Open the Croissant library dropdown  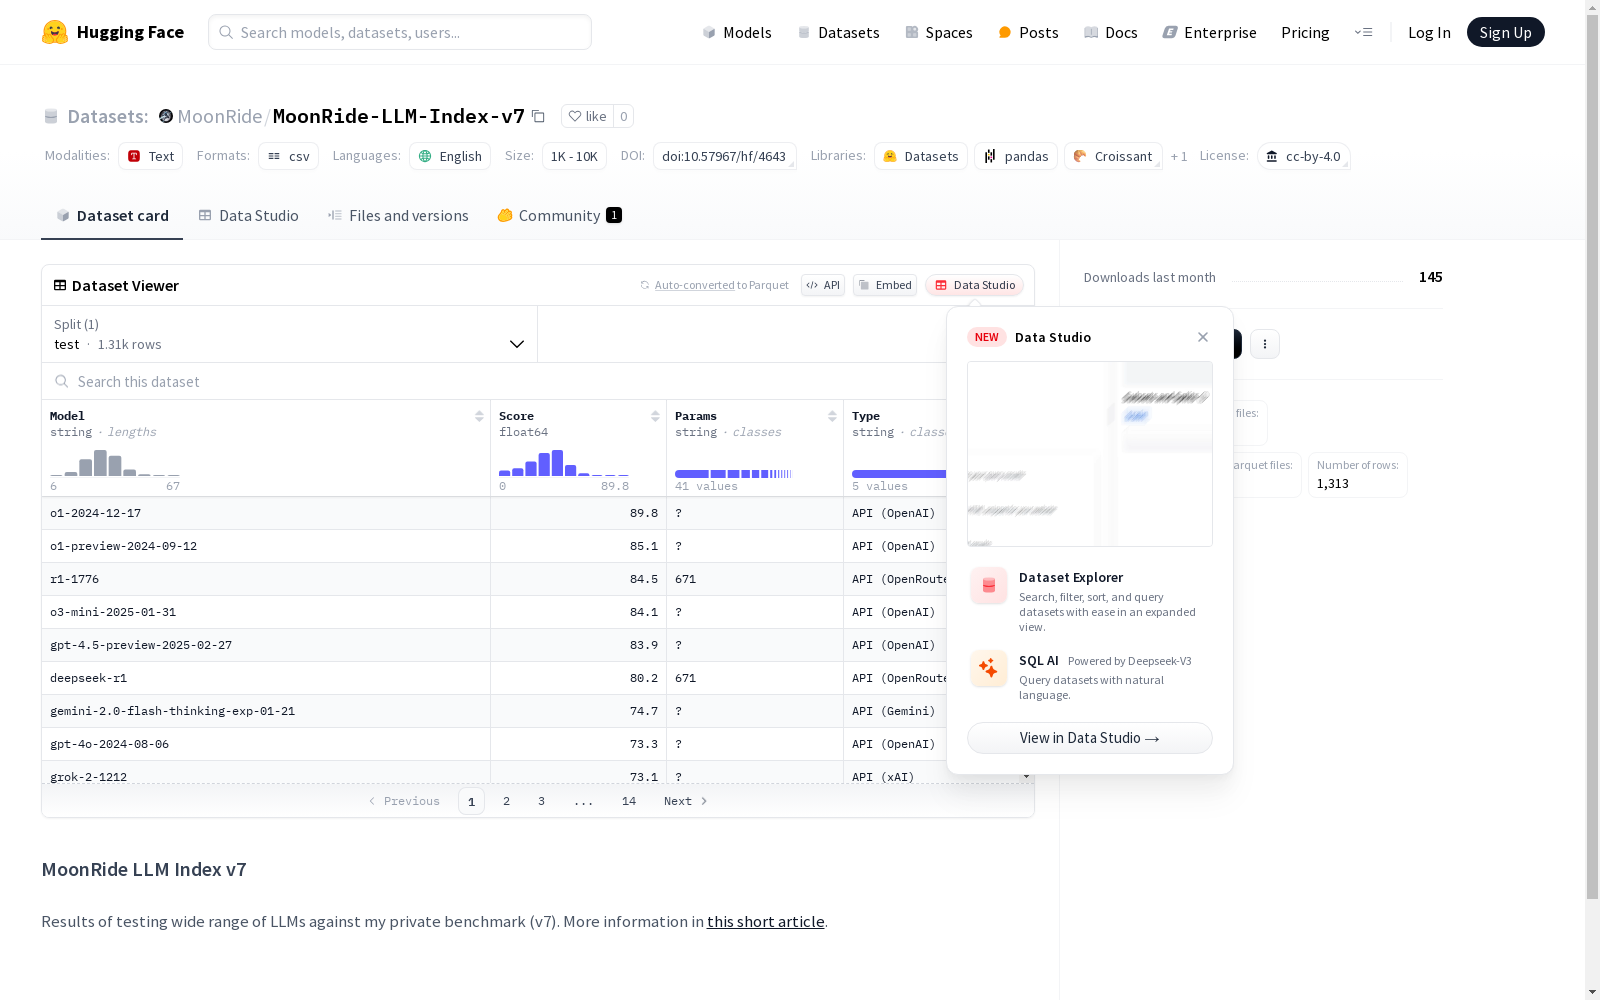pyautogui.click(x=1113, y=156)
